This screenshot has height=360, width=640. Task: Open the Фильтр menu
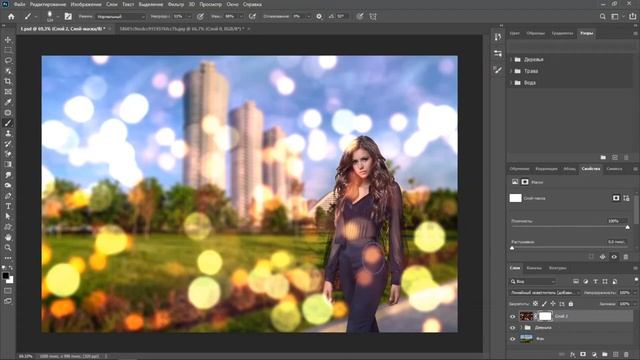tap(176, 4)
